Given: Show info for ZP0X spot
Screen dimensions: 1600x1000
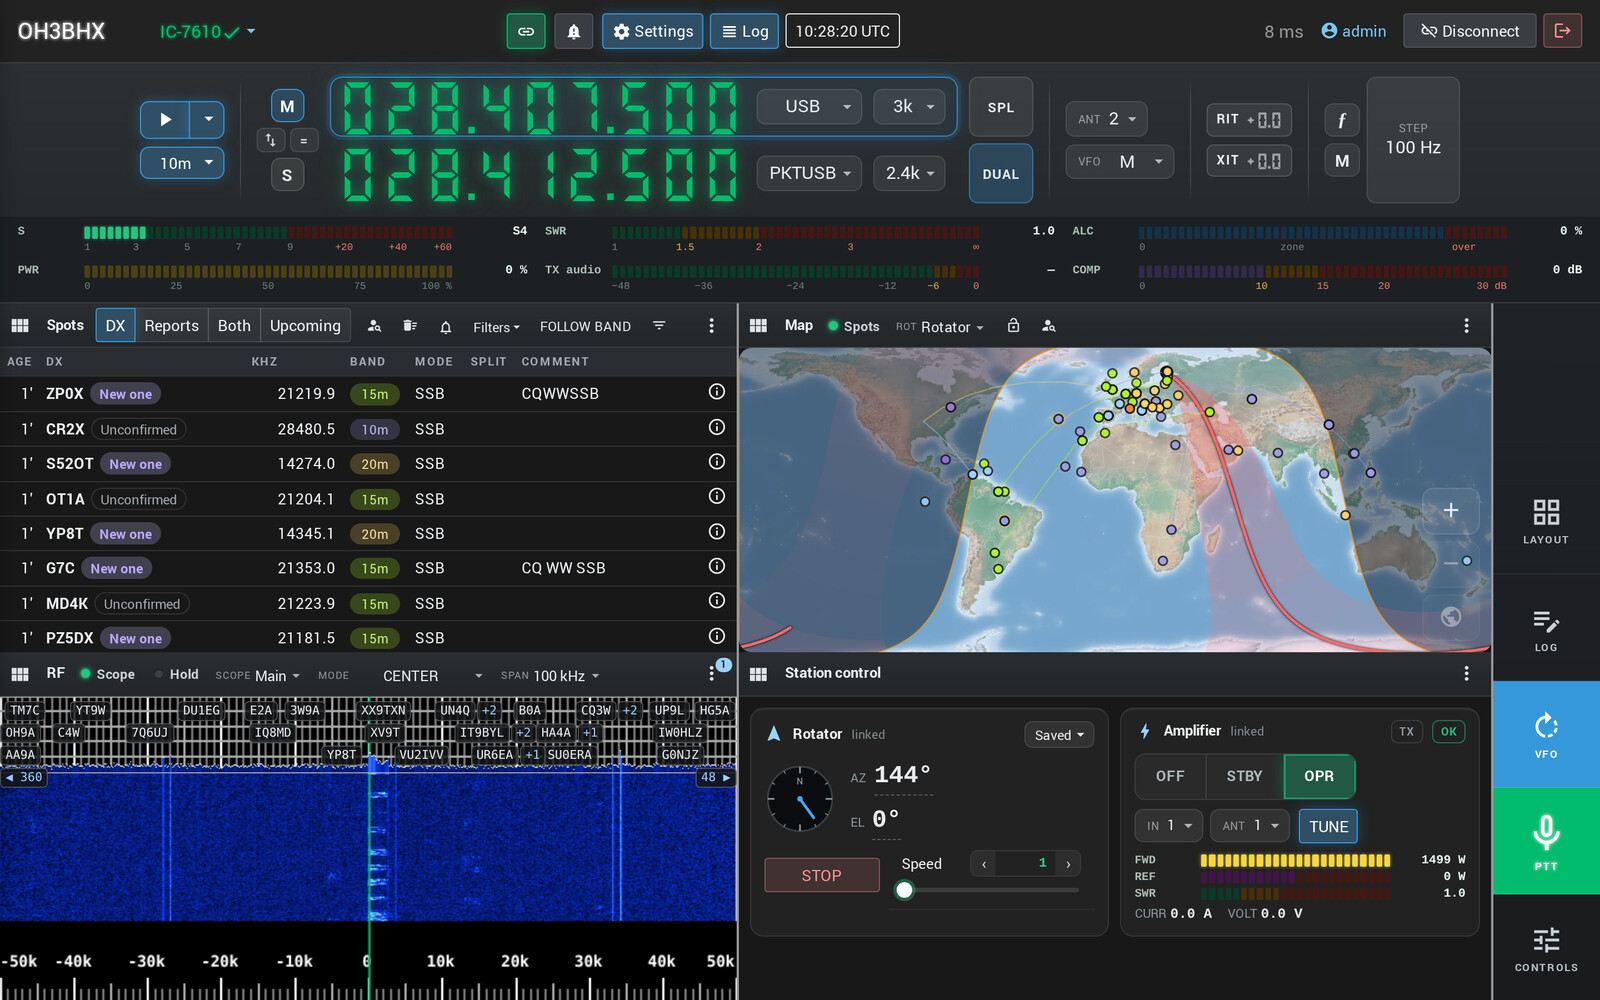Looking at the screenshot, I should click(717, 392).
